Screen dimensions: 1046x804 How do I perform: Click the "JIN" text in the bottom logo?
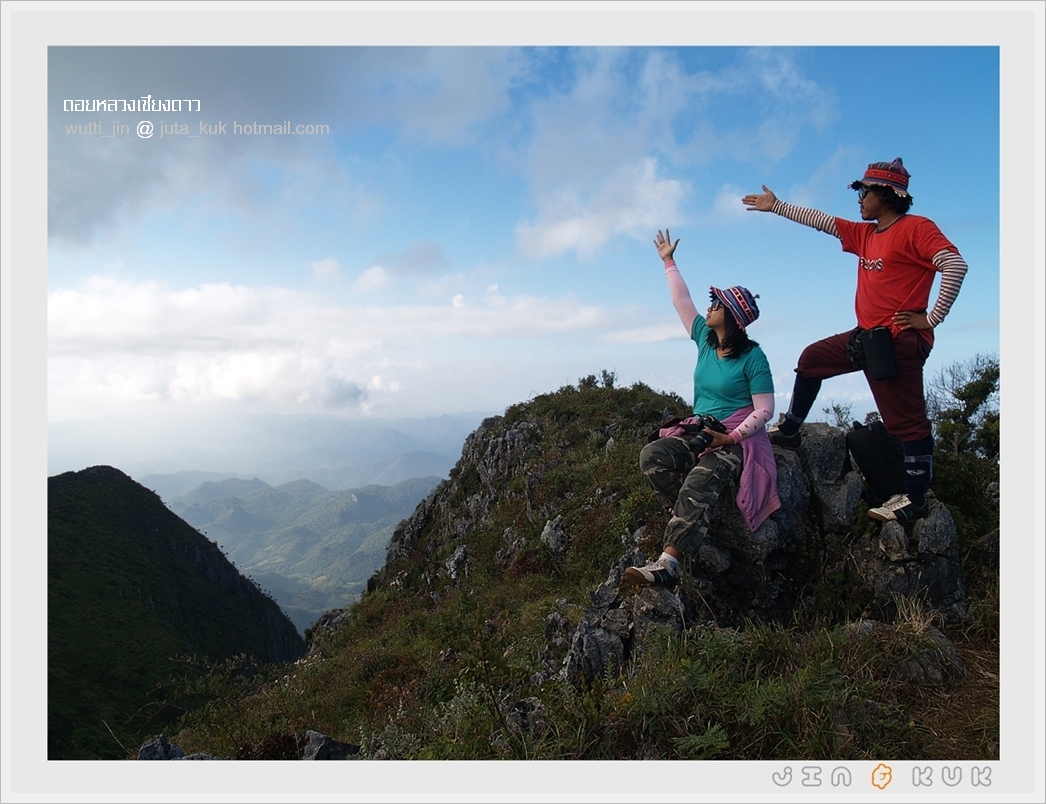[811, 776]
